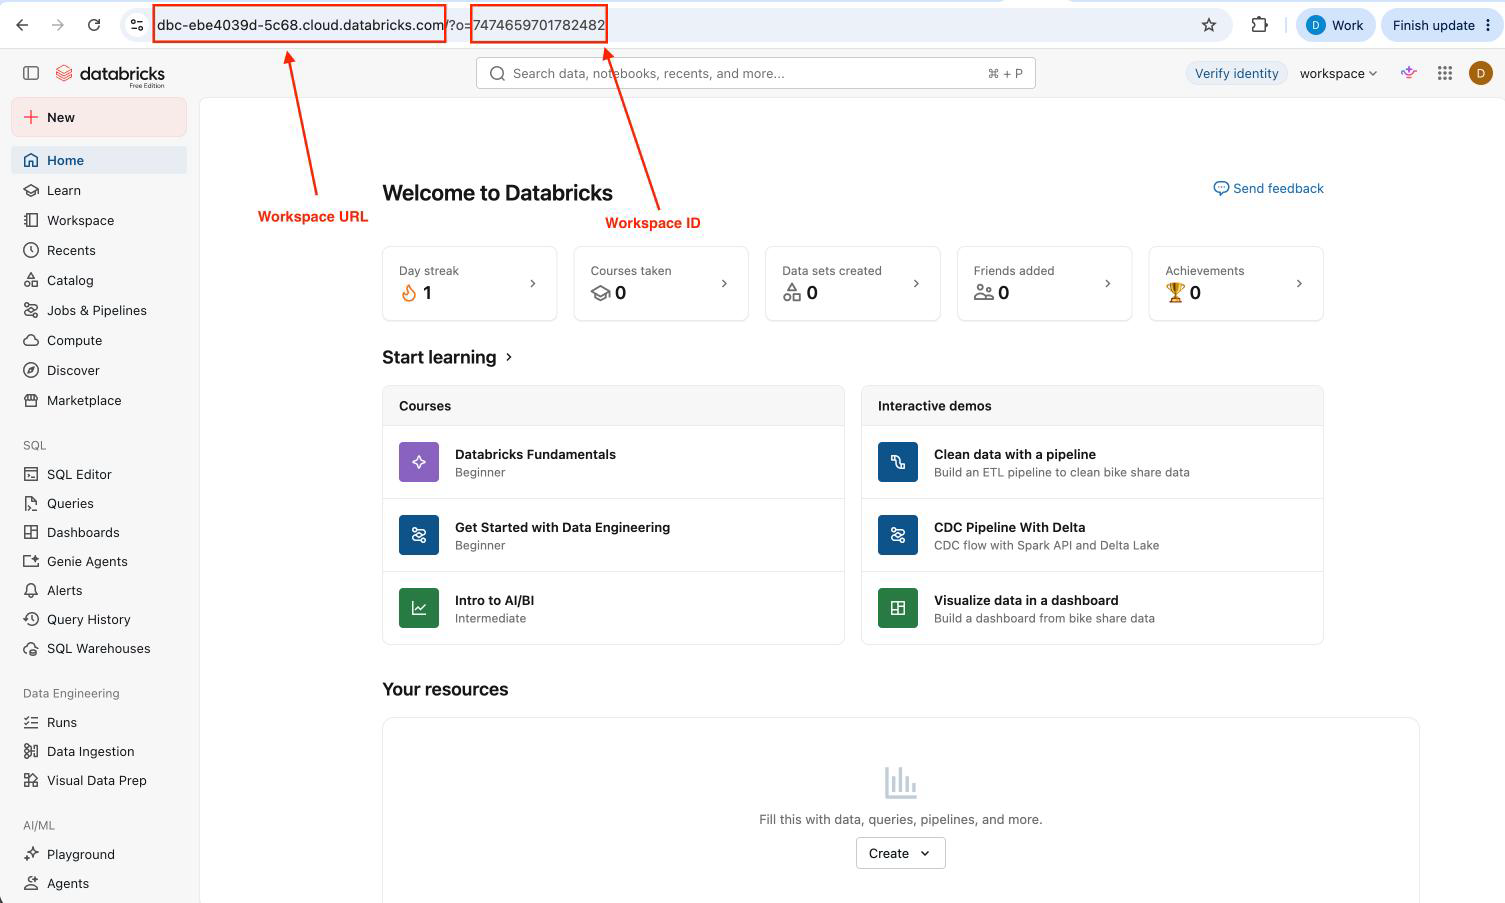Open the user avatar D menu

[x=1481, y=73]
